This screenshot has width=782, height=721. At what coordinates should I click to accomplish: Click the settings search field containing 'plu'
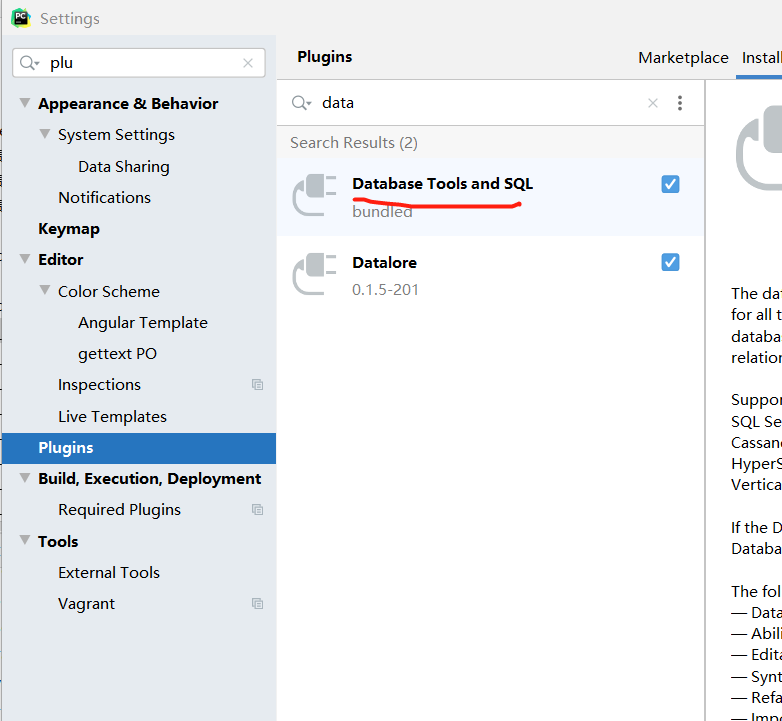coord(139,63)
